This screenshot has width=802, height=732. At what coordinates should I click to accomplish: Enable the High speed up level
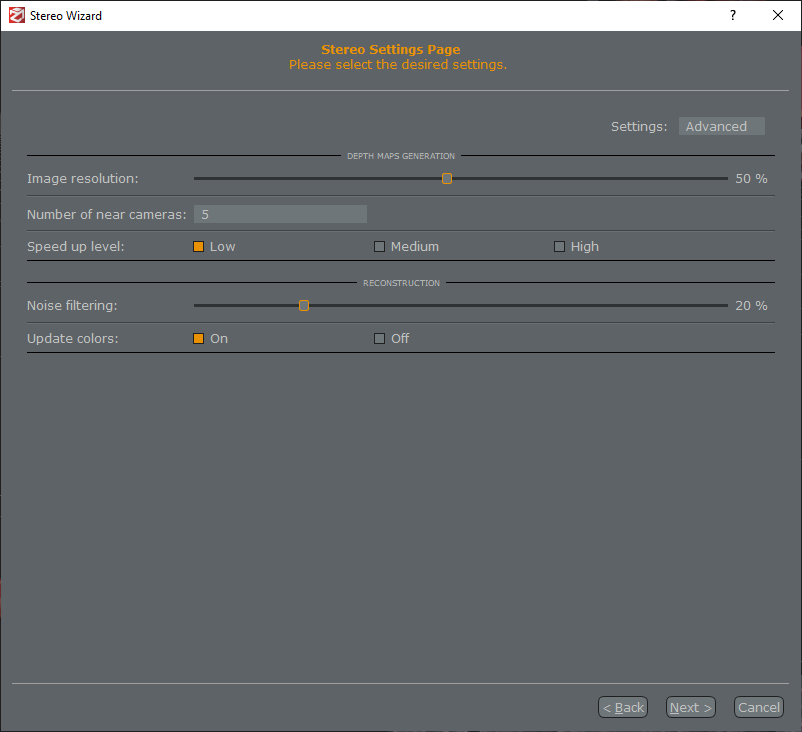559,246
